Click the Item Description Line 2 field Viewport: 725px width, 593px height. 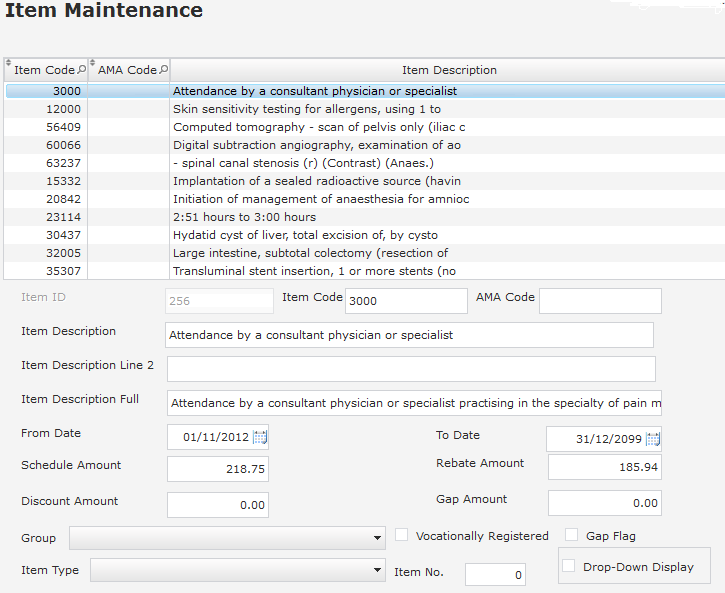[411, 369]
